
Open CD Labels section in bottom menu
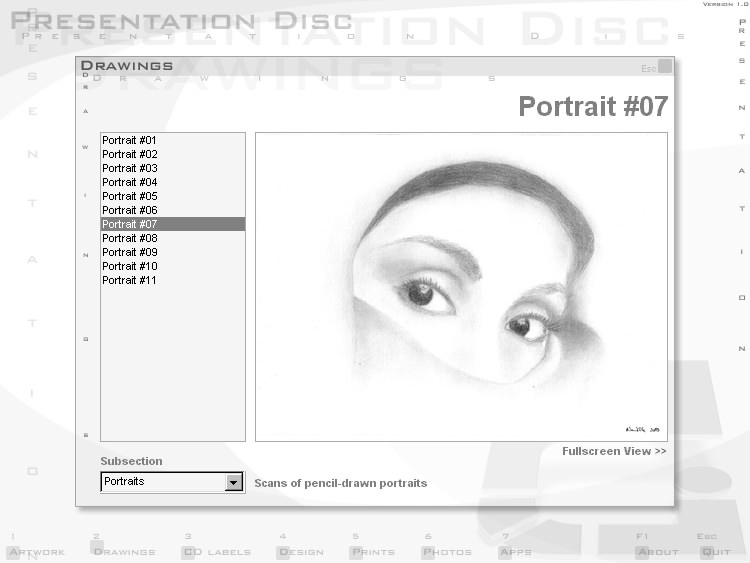[x=217, y=552]
